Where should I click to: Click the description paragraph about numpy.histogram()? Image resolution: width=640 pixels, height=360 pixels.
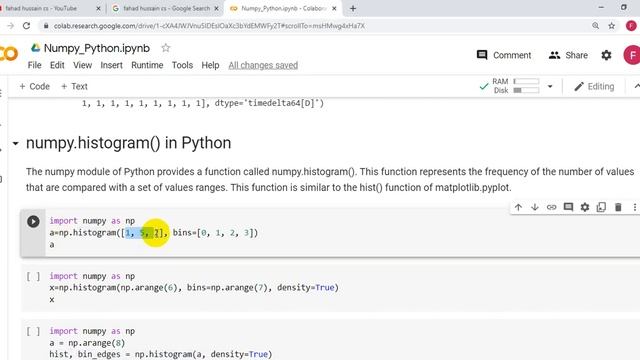click(330, 180)
